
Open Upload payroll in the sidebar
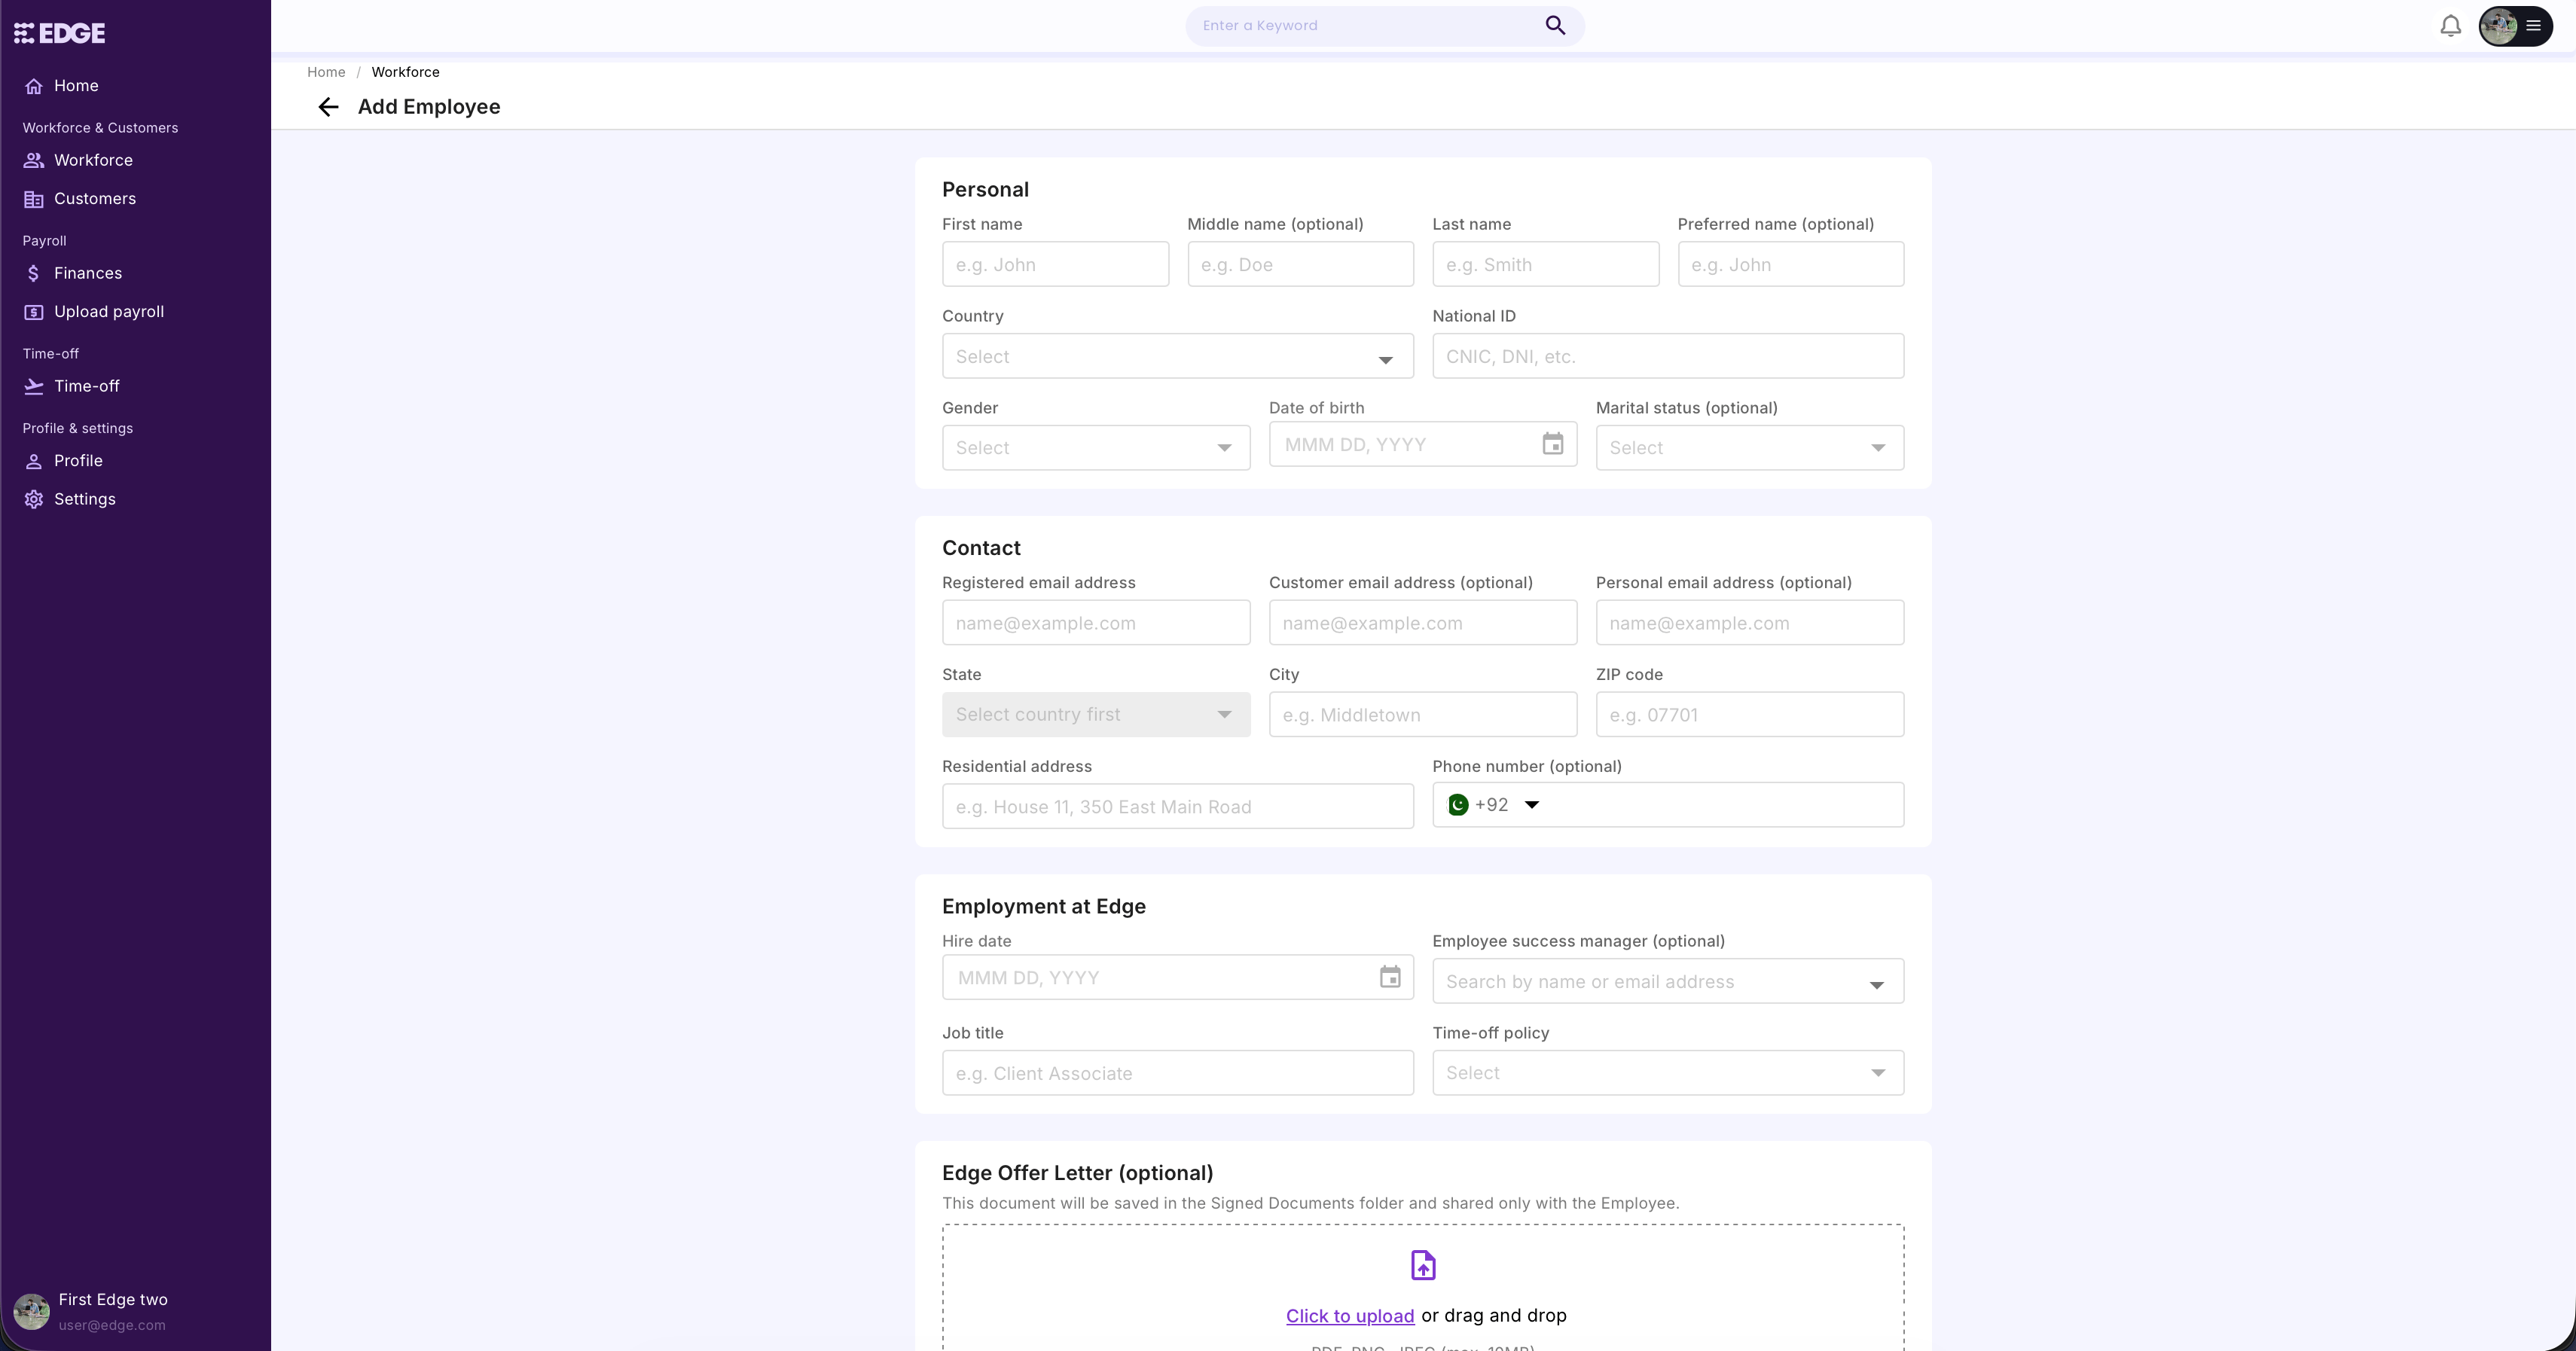(108, 312)
